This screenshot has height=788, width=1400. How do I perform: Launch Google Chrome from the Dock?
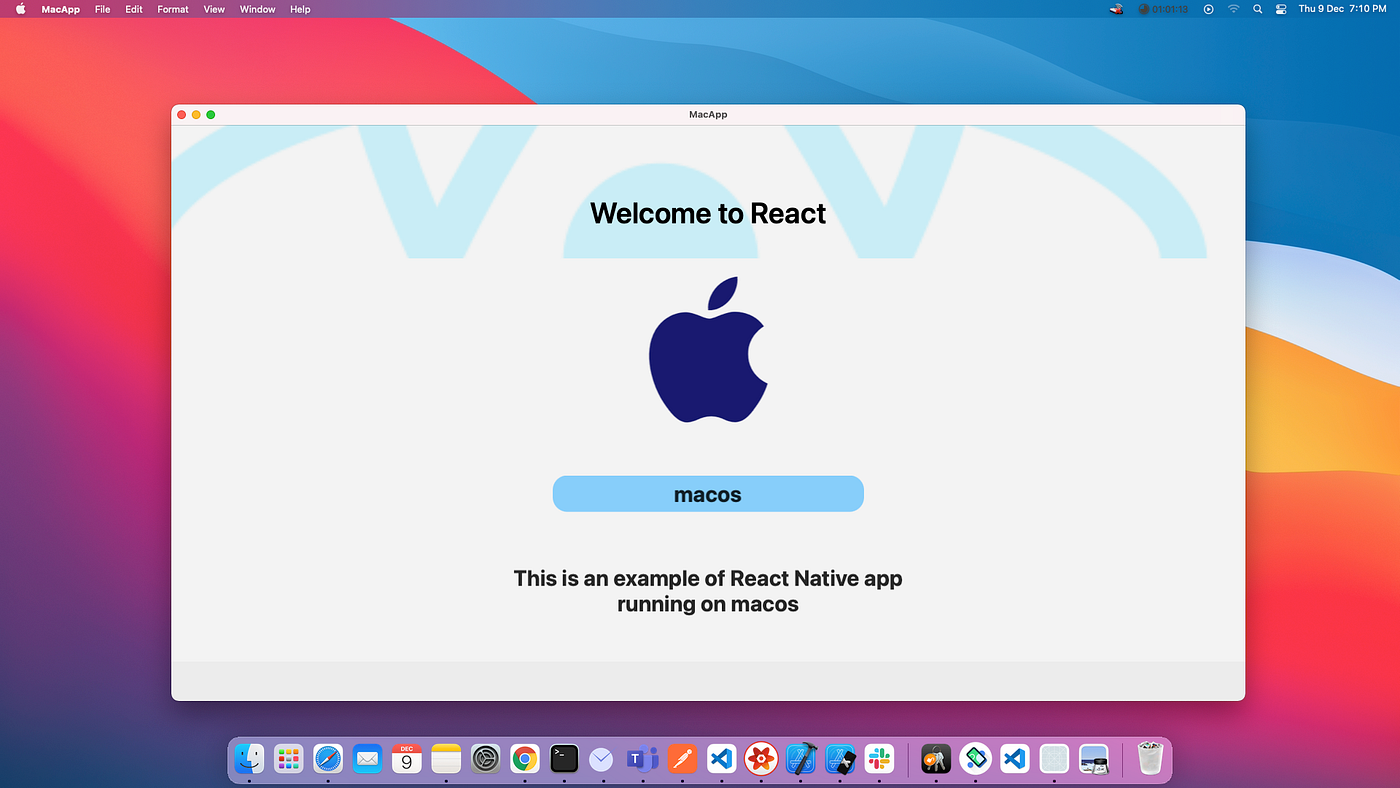(524, 758)
